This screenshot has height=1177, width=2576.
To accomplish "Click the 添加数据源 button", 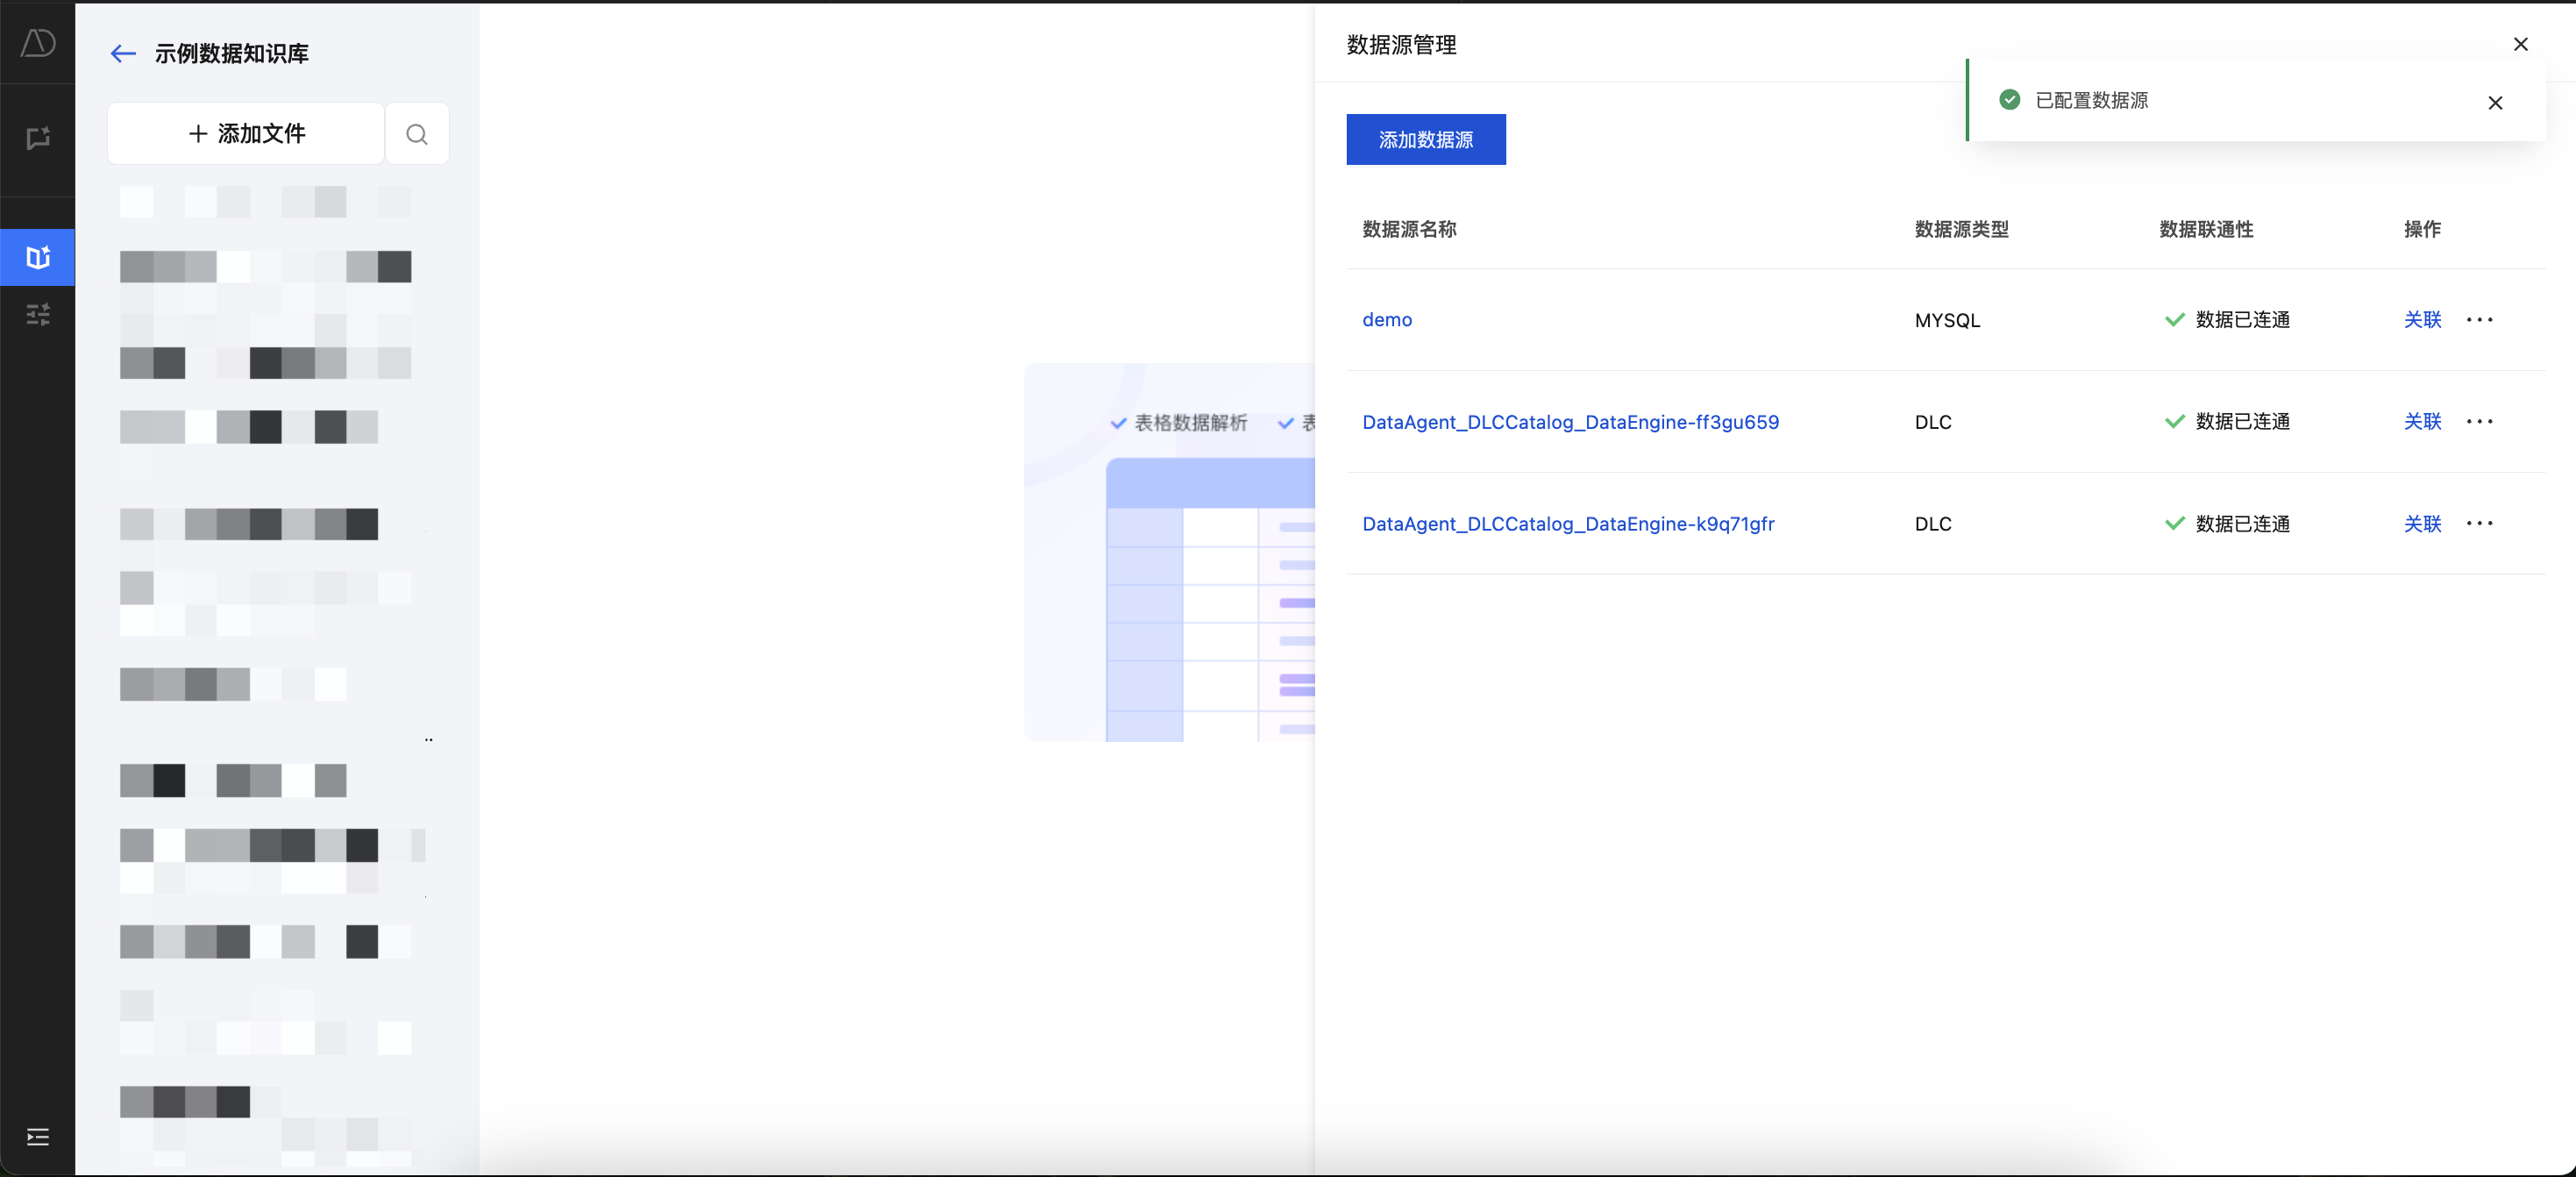I will click(1425, 140).
